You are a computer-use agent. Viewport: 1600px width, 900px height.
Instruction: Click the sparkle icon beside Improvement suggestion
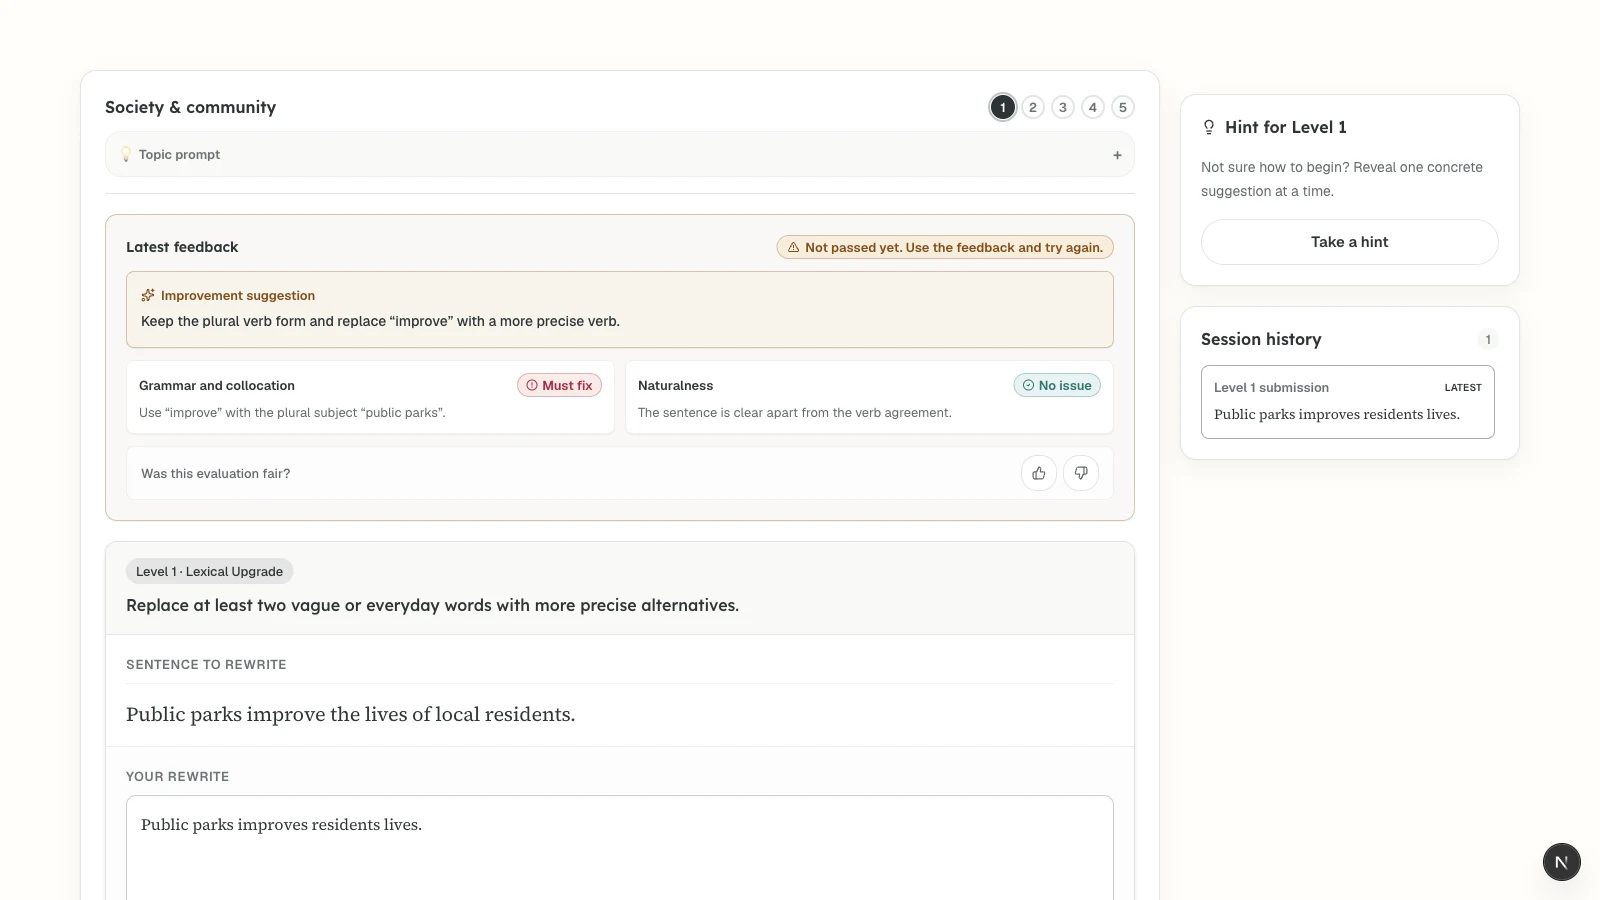[x=148, y=295]
